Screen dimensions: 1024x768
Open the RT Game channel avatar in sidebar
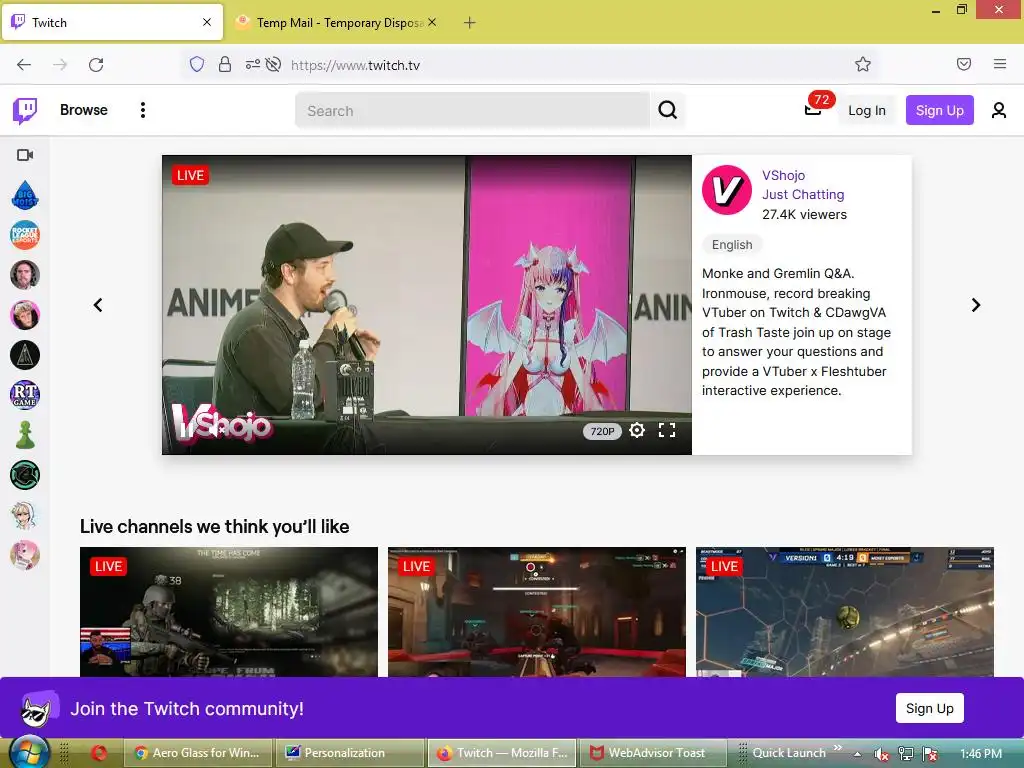(x=25, y=395)
